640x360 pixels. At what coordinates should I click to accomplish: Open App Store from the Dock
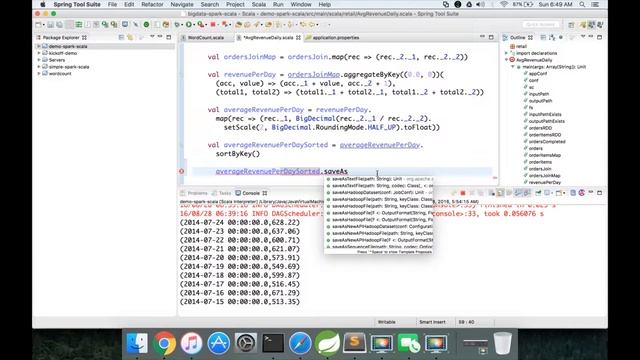click(218, 343)
